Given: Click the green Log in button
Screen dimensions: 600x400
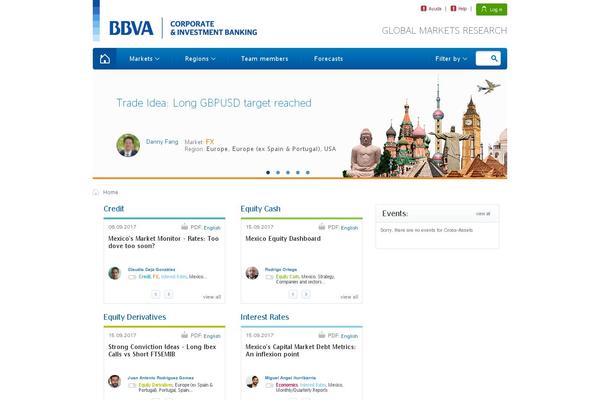Looking at the screenshot, I should (491, 9).
